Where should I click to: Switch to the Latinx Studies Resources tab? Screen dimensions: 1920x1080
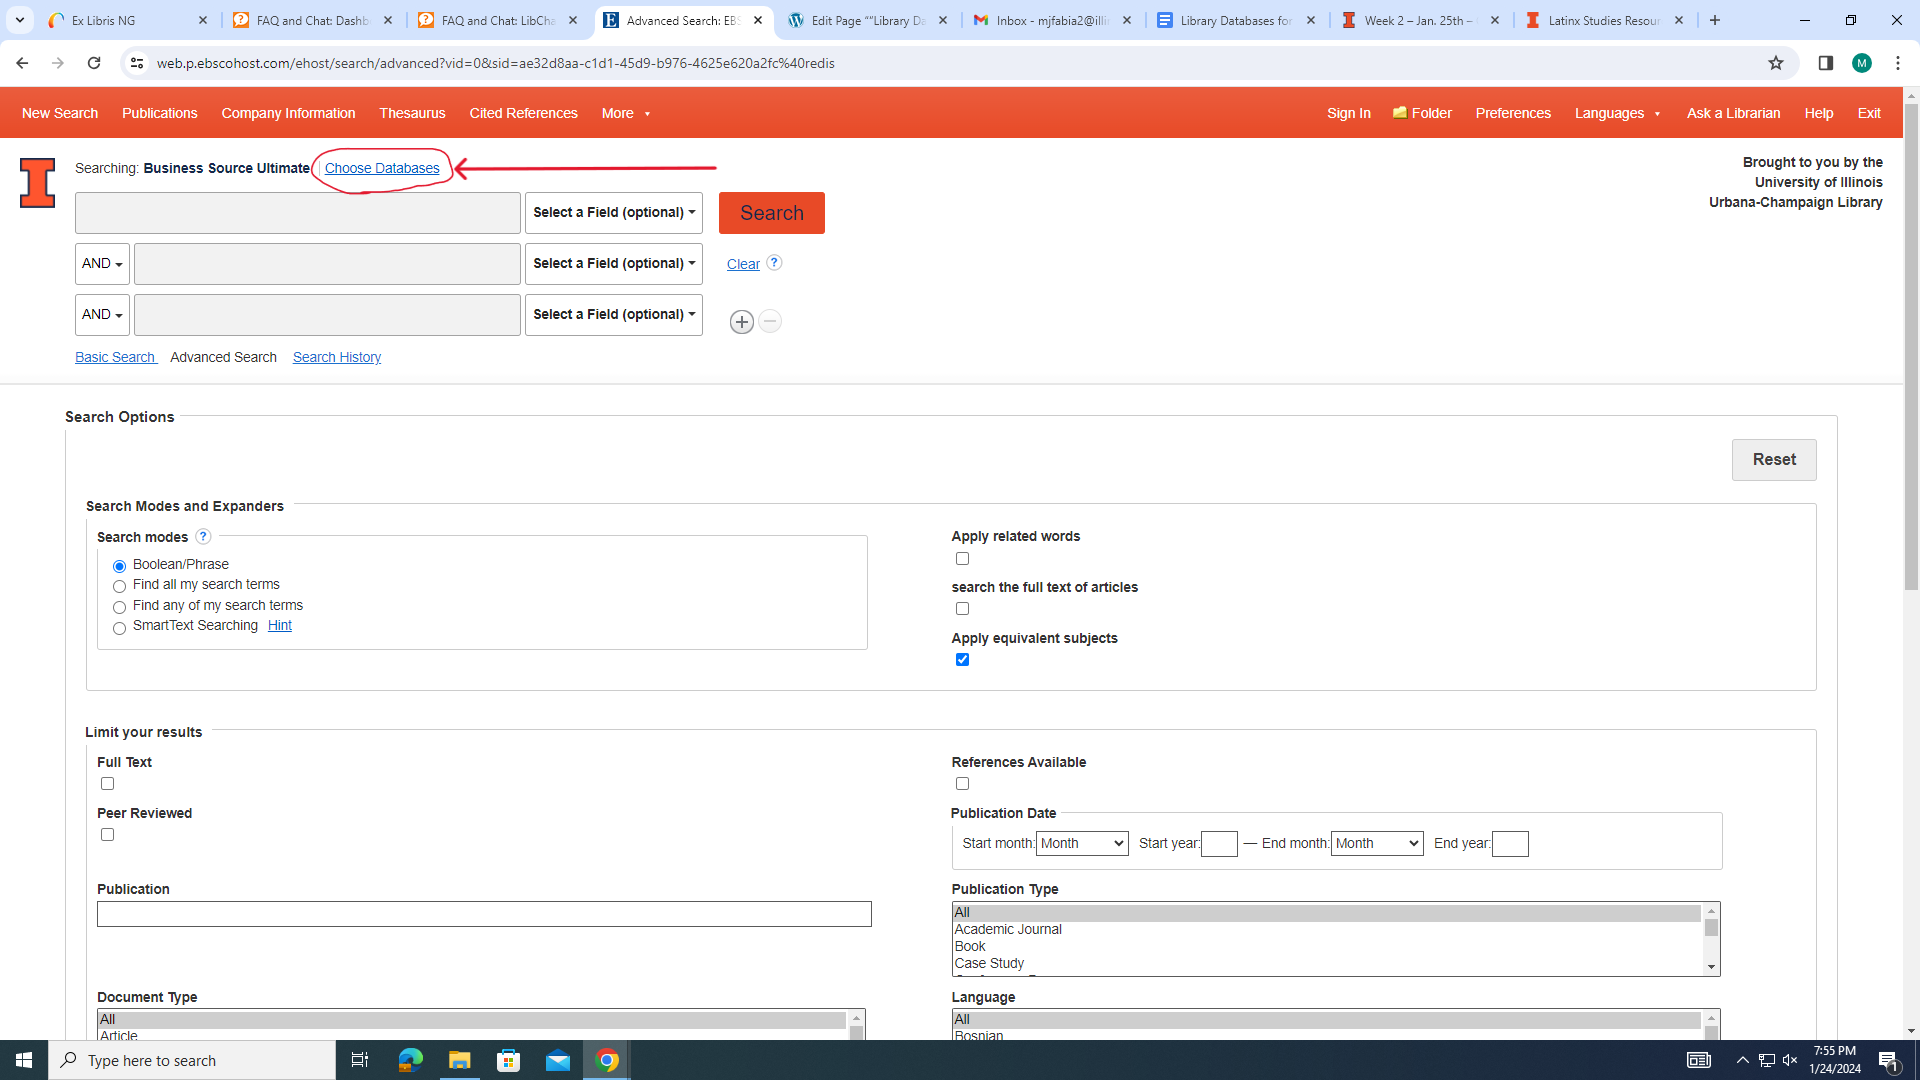[x=1603, y=20]
